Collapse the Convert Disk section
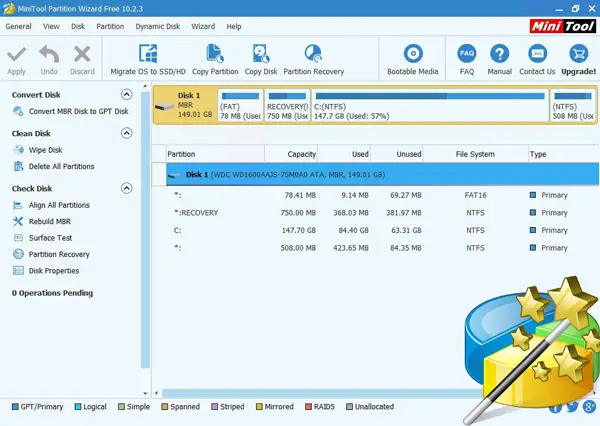This screenshot has height=426, width=600. 127,95
